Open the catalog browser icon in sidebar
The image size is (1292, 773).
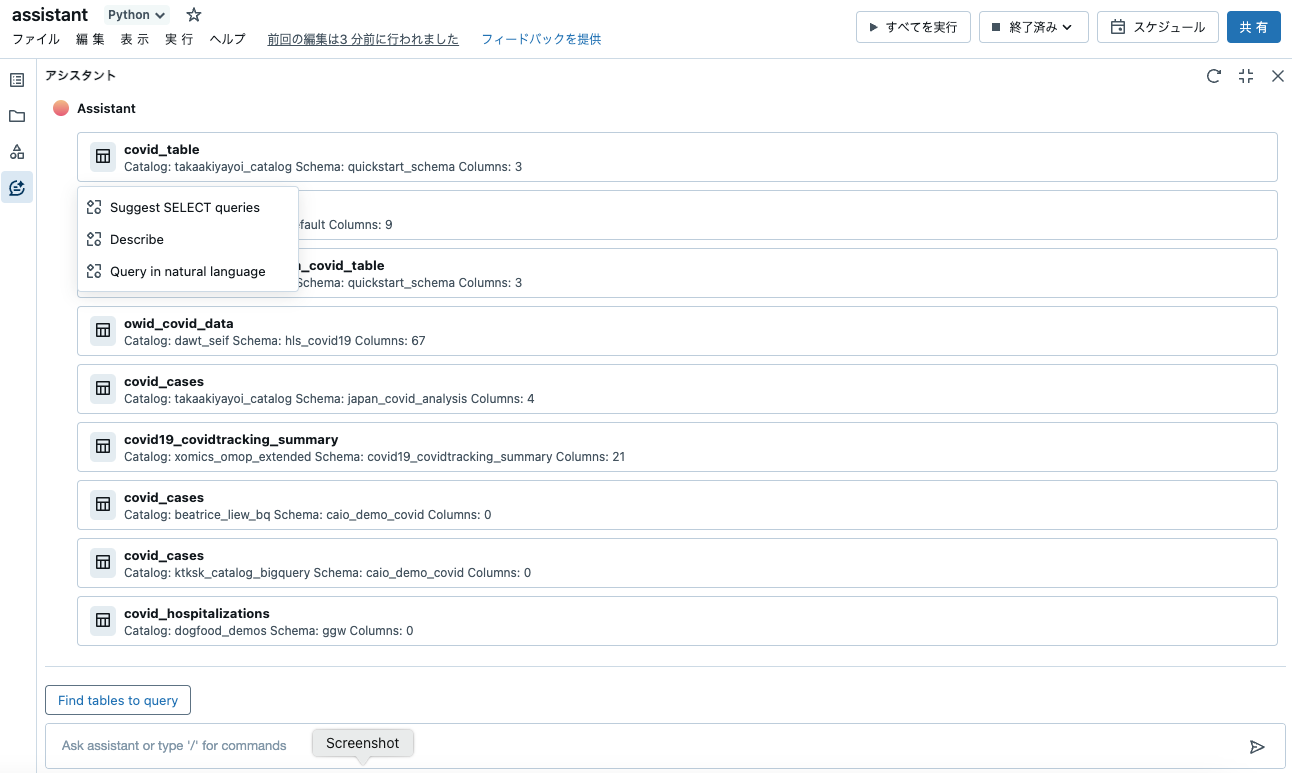pyautogui.click(x=16, y=151)
